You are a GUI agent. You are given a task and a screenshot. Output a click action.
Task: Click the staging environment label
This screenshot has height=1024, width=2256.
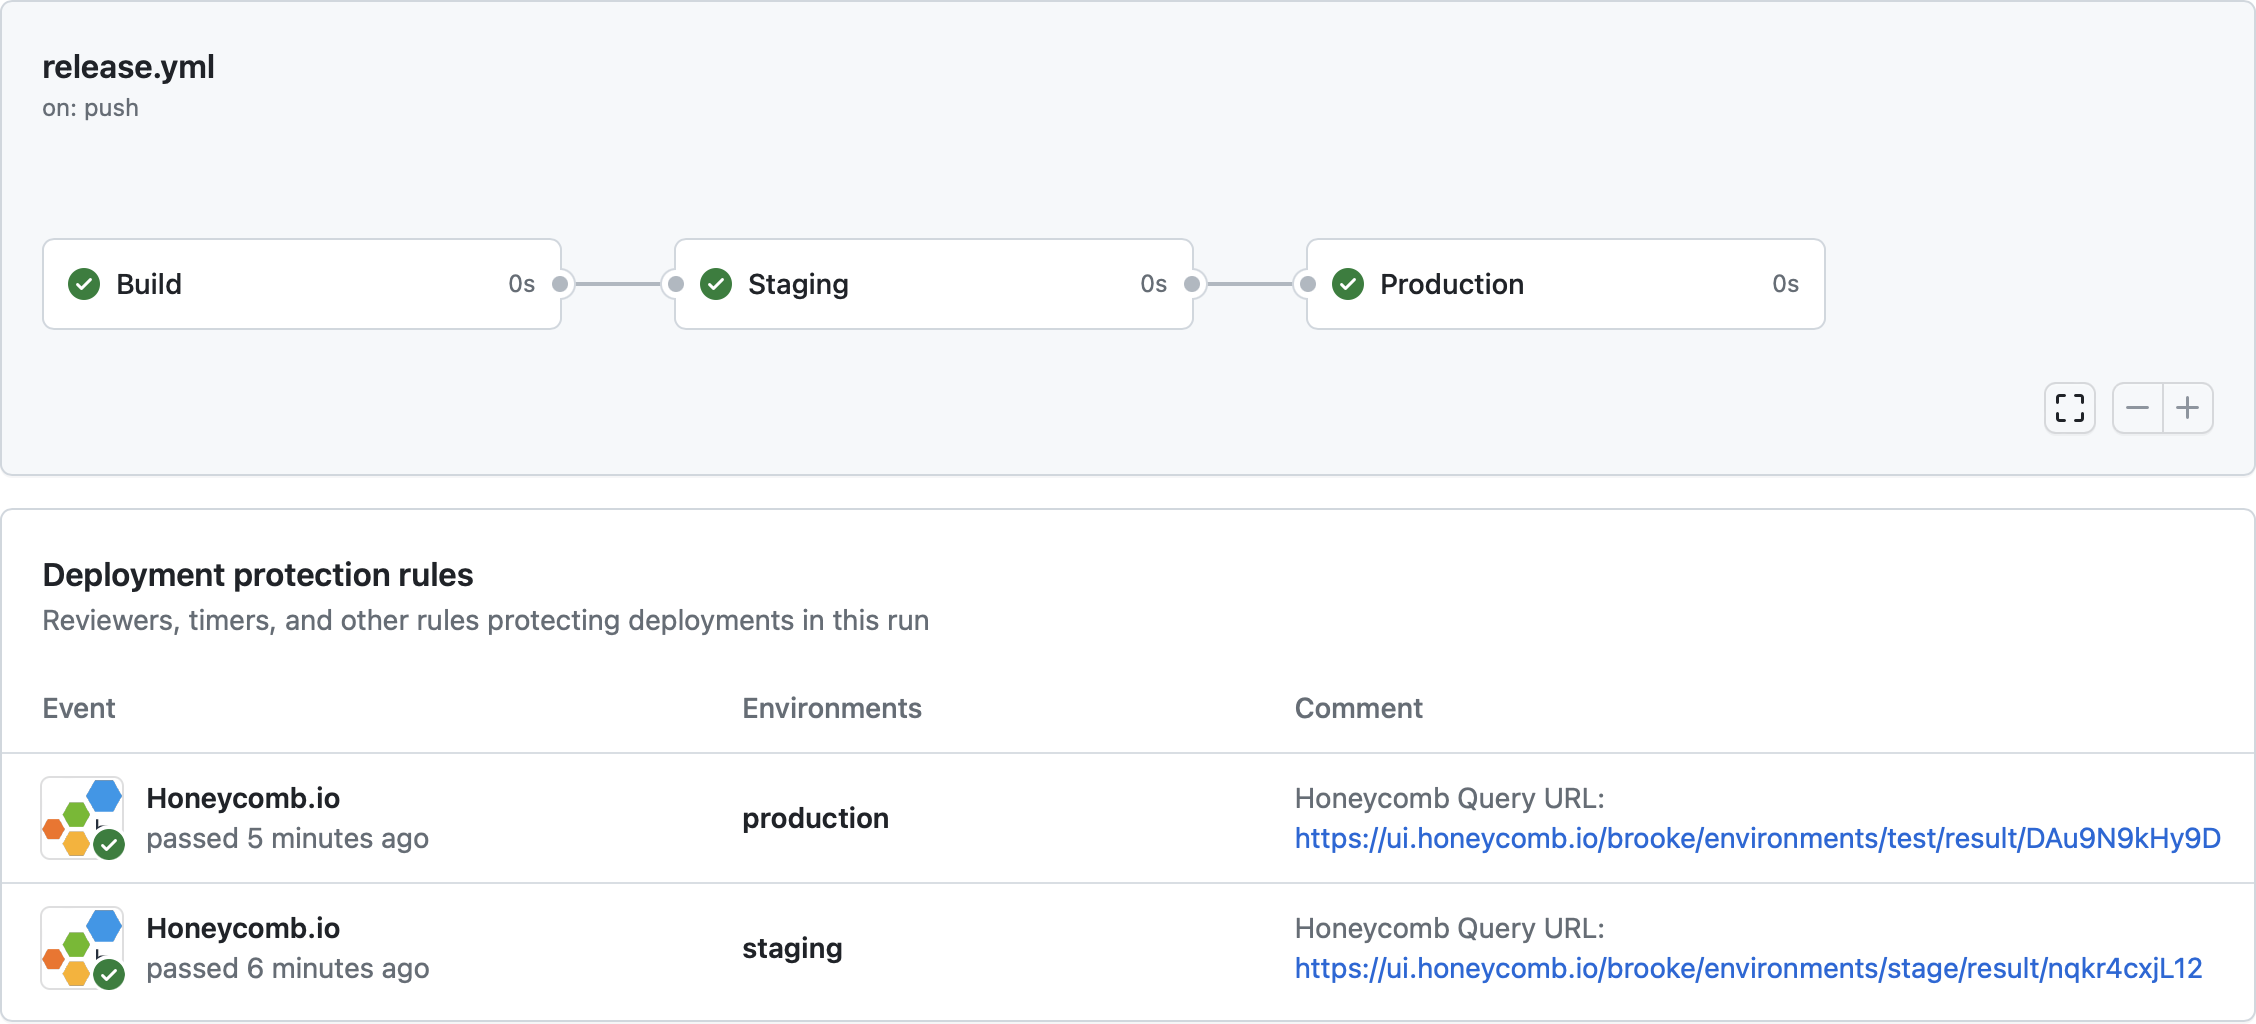pos(792,948)
